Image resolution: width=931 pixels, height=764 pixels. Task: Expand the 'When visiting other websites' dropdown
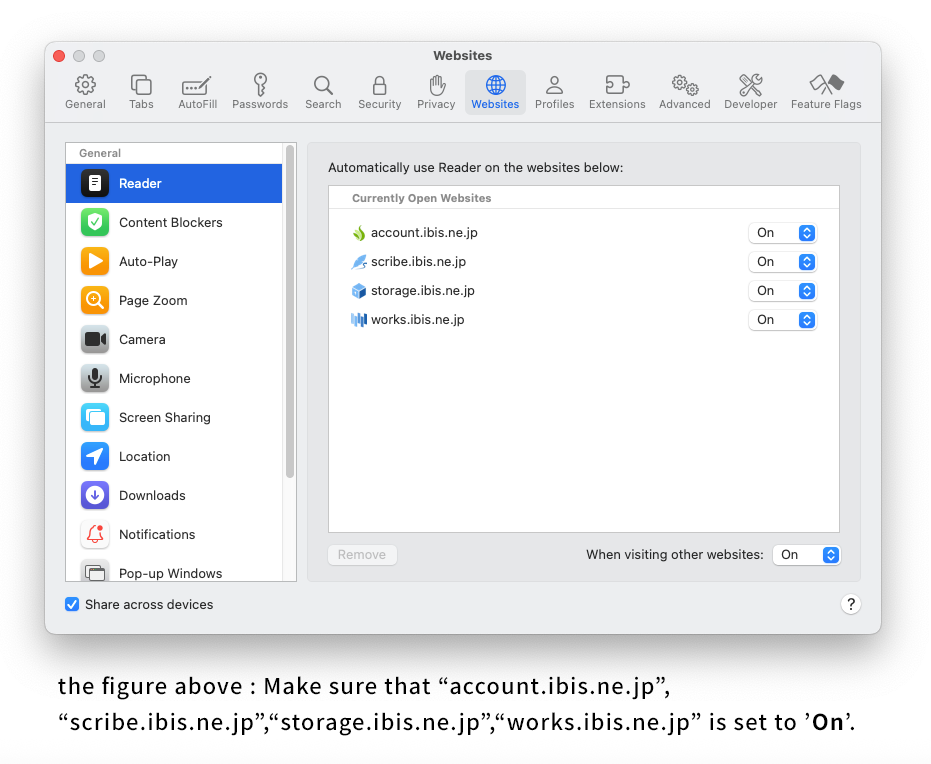tap(806, 555)
